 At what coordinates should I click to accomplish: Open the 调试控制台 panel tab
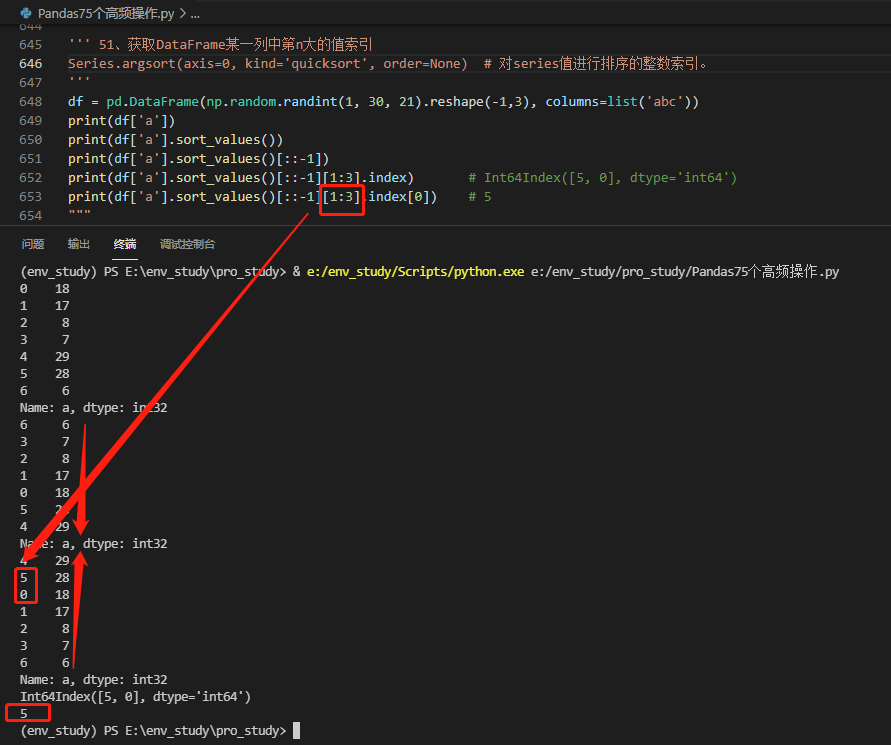pos(188,244)
